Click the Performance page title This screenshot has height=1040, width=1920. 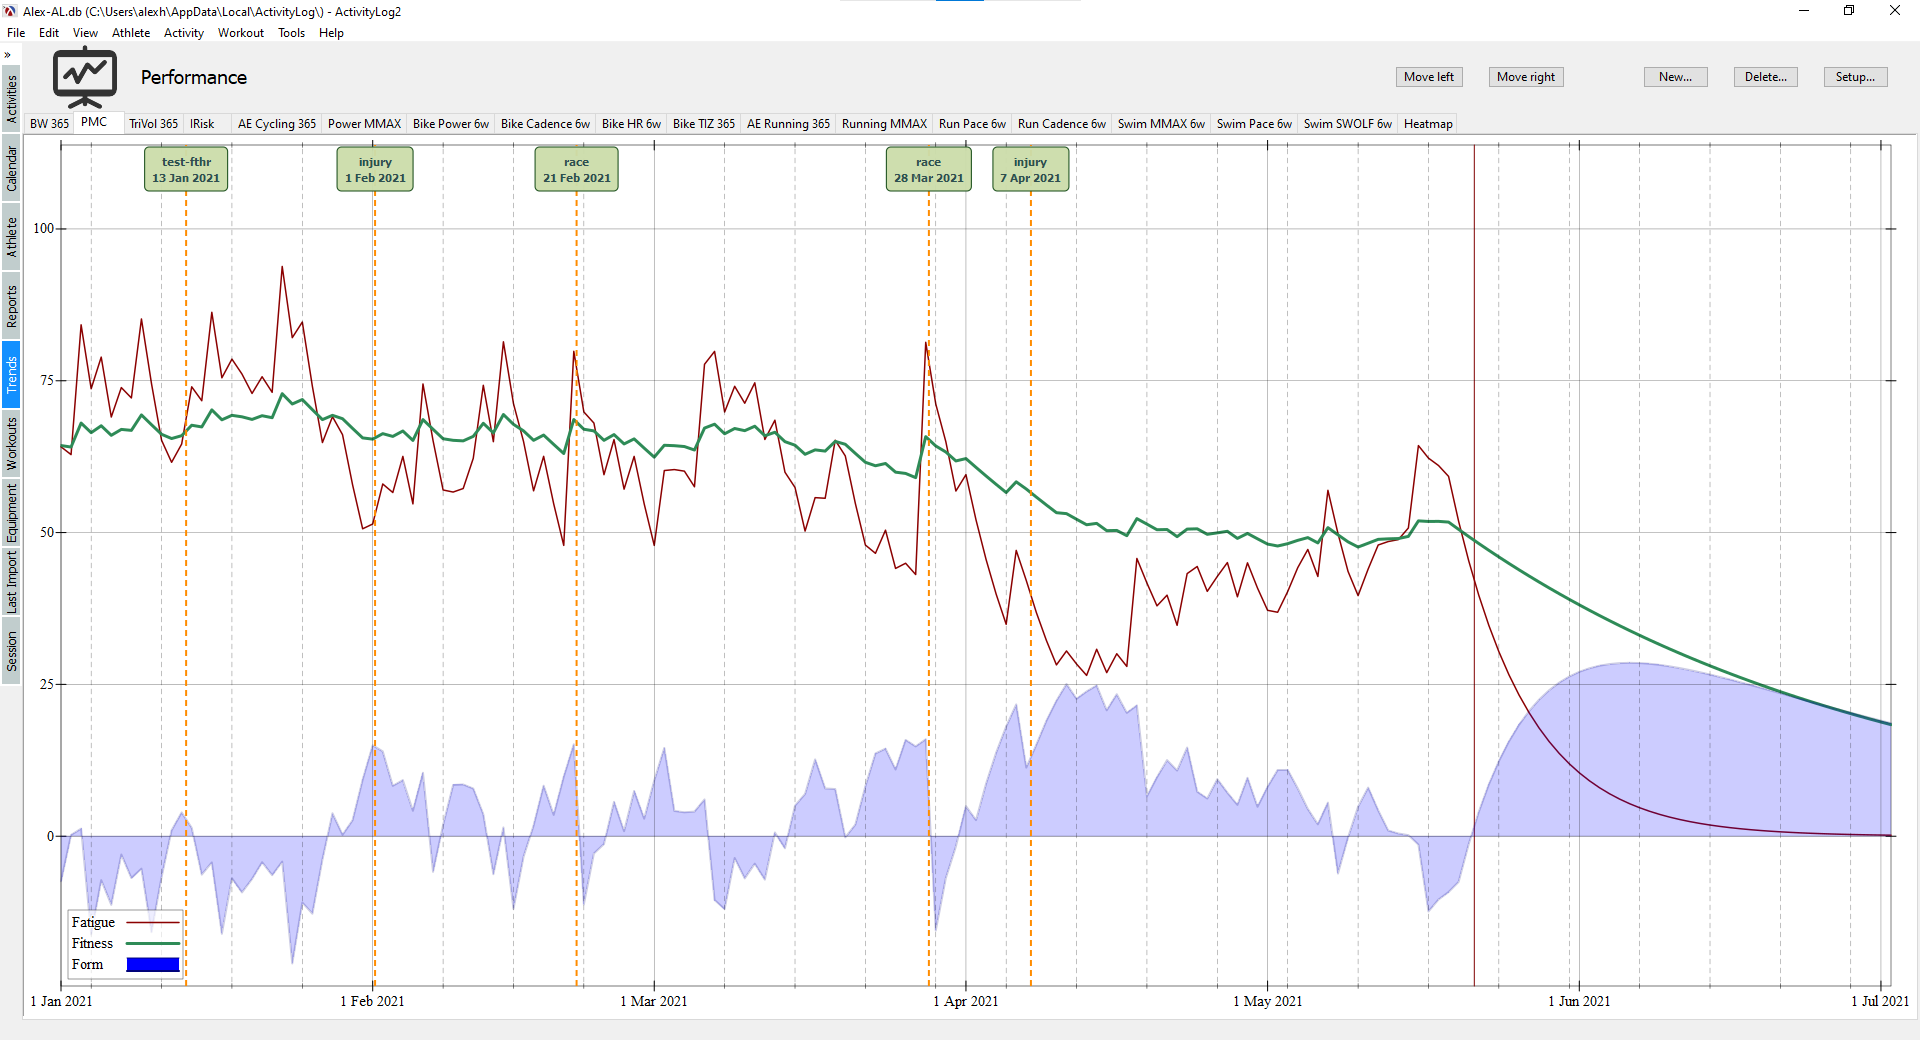click(x=194, y=78)
